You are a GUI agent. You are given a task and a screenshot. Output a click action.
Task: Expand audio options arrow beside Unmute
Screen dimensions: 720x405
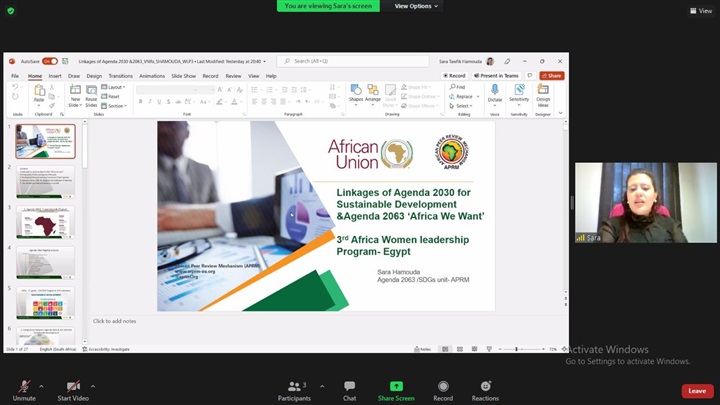[42, 385]
